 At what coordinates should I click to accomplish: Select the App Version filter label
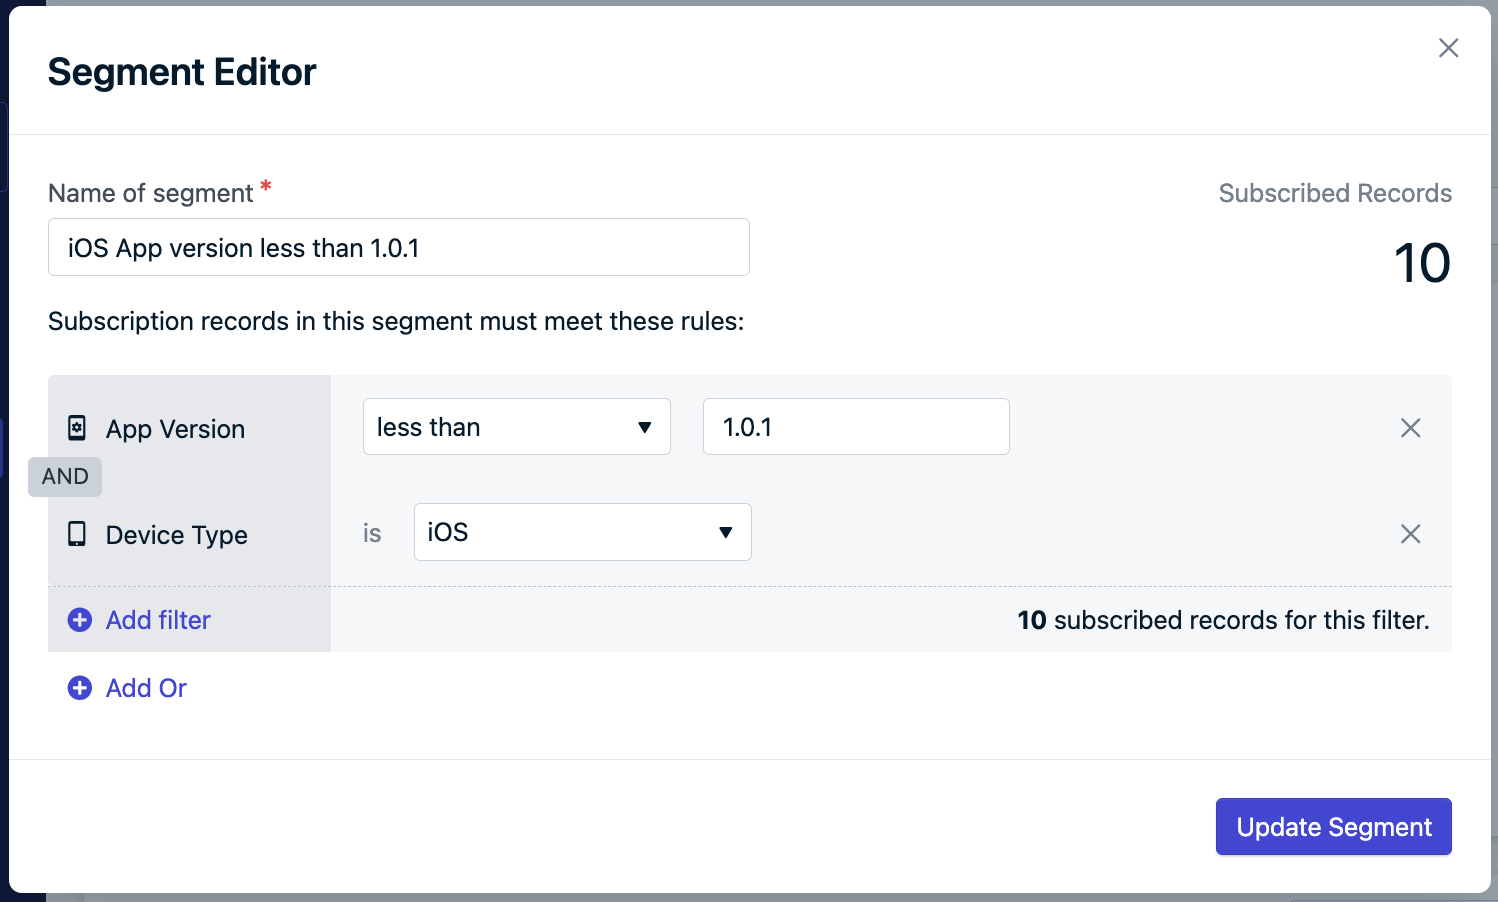point(175,429)
